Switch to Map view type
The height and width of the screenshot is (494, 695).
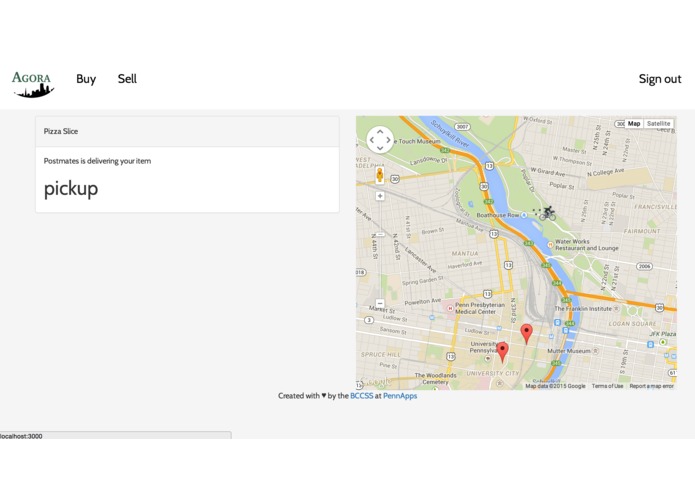(634, 124)
